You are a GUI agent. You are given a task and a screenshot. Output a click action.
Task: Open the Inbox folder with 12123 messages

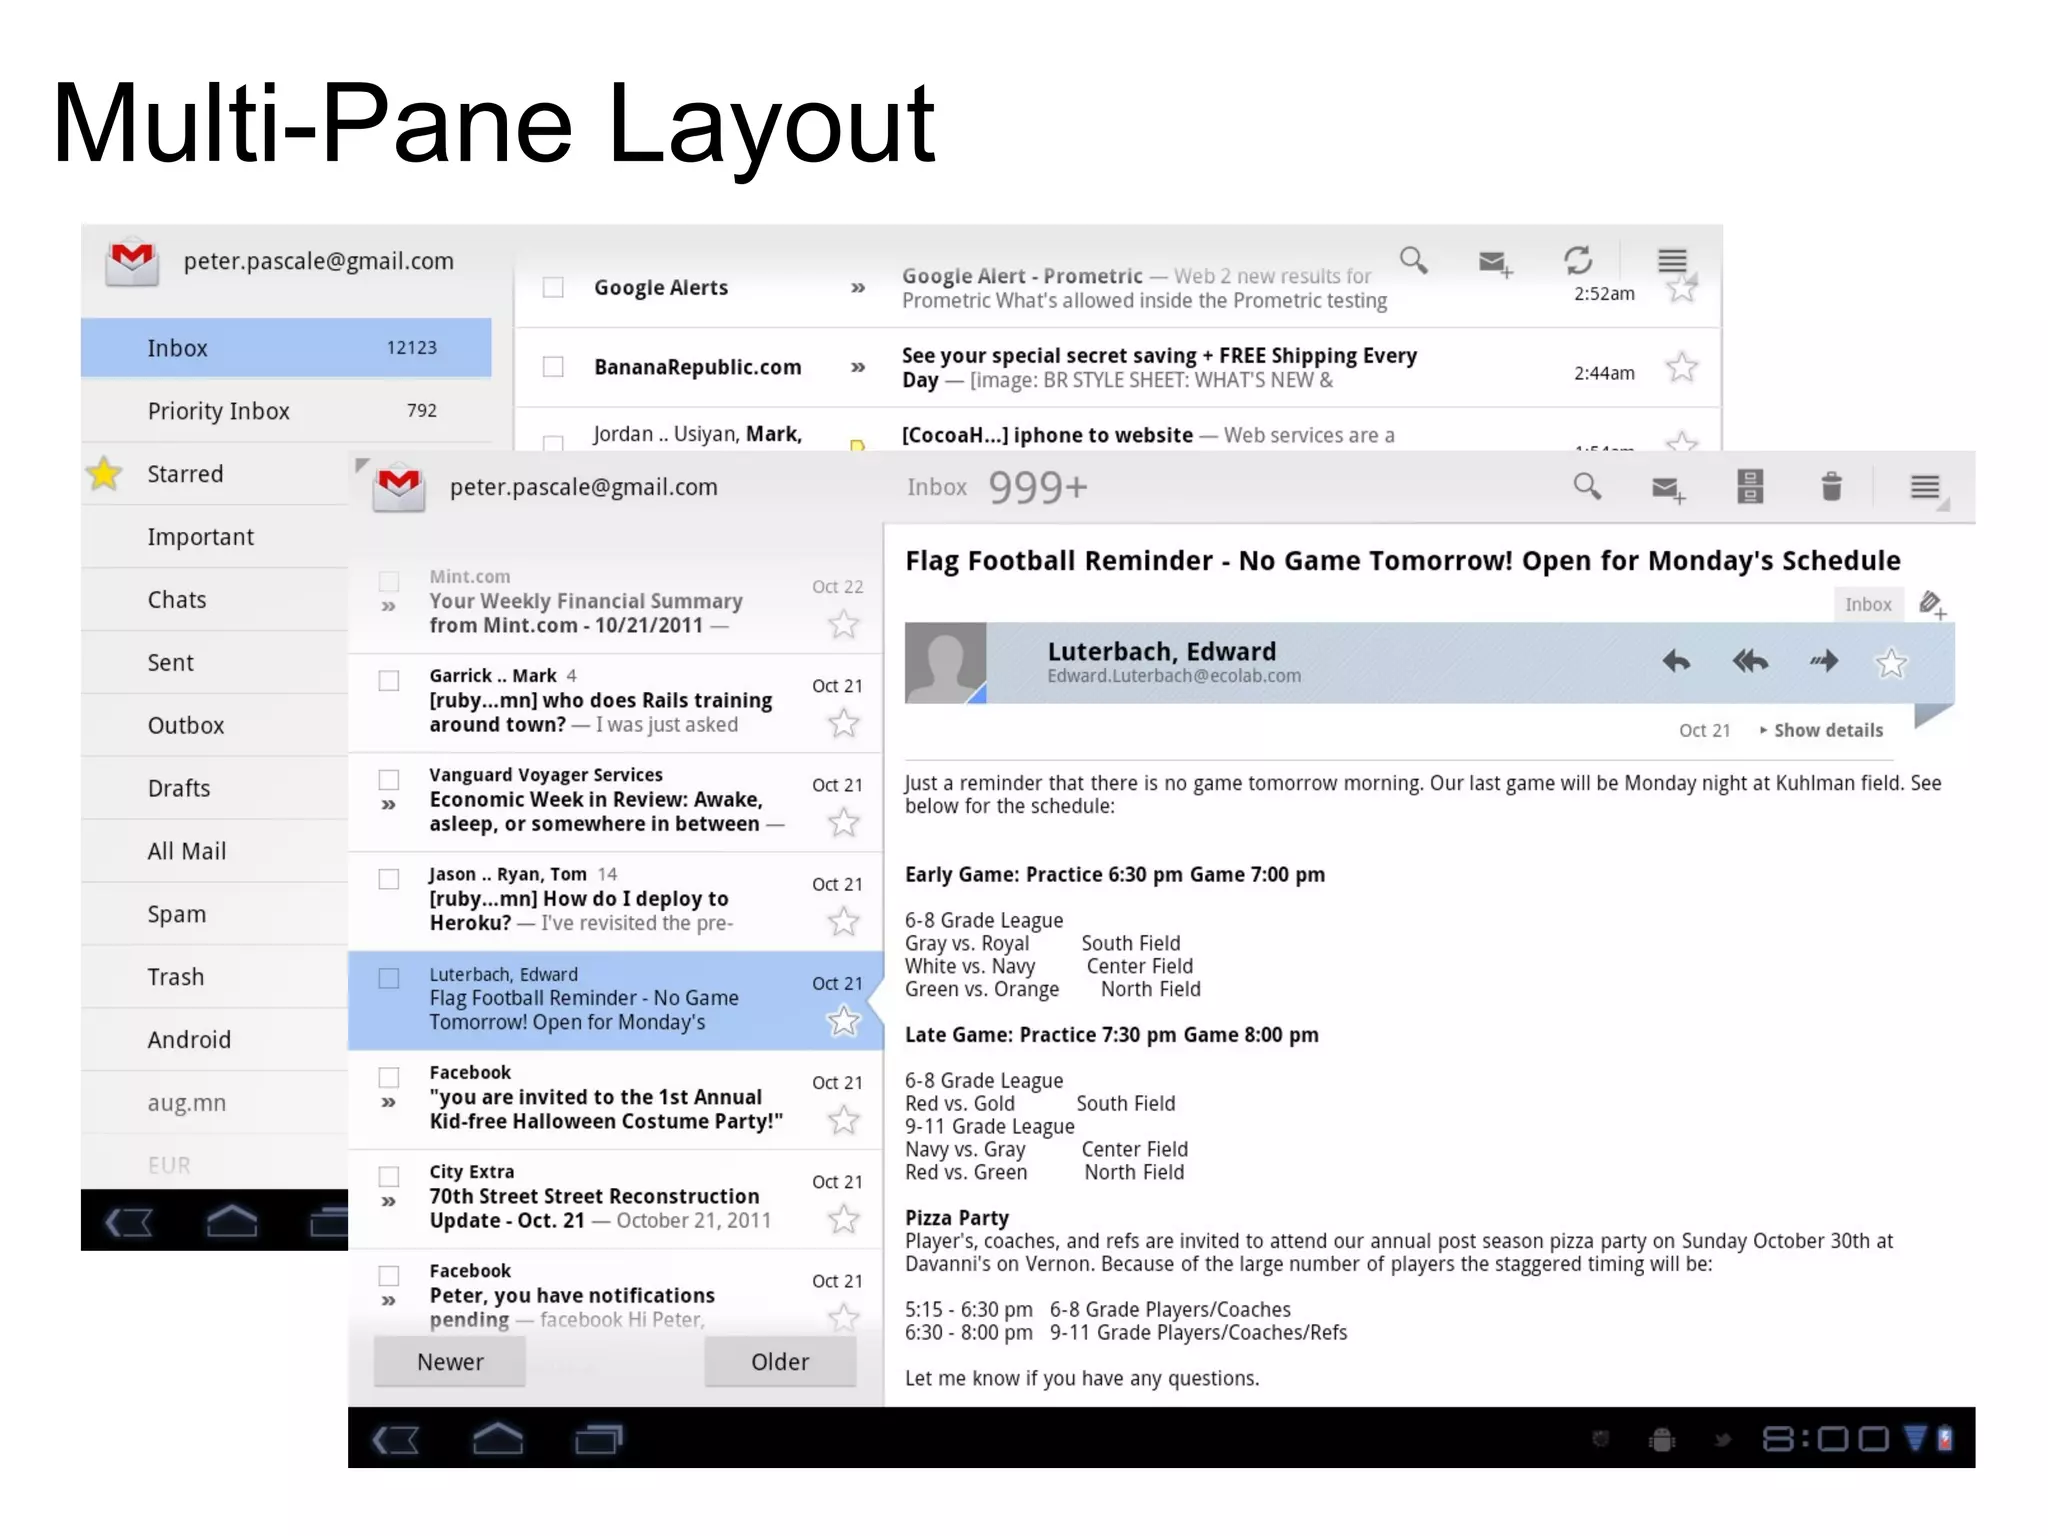coord(286,348)
